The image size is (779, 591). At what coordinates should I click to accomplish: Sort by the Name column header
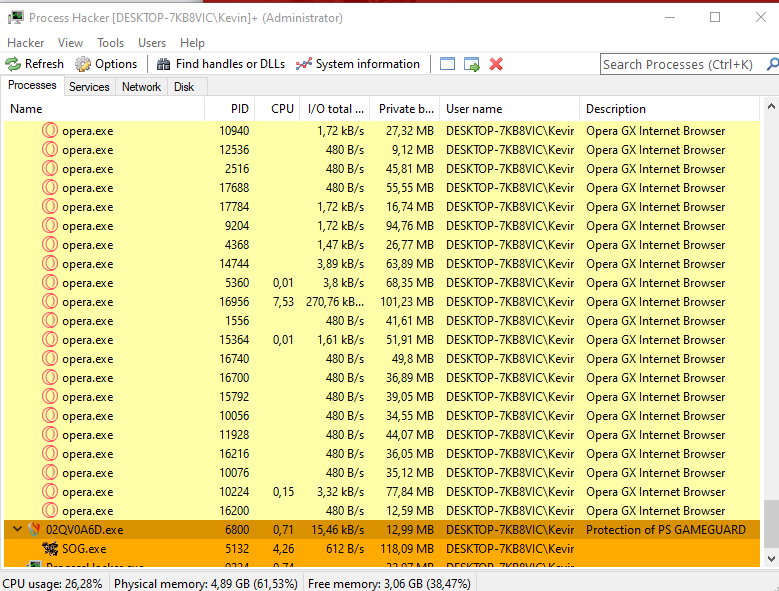pos(104,109)
